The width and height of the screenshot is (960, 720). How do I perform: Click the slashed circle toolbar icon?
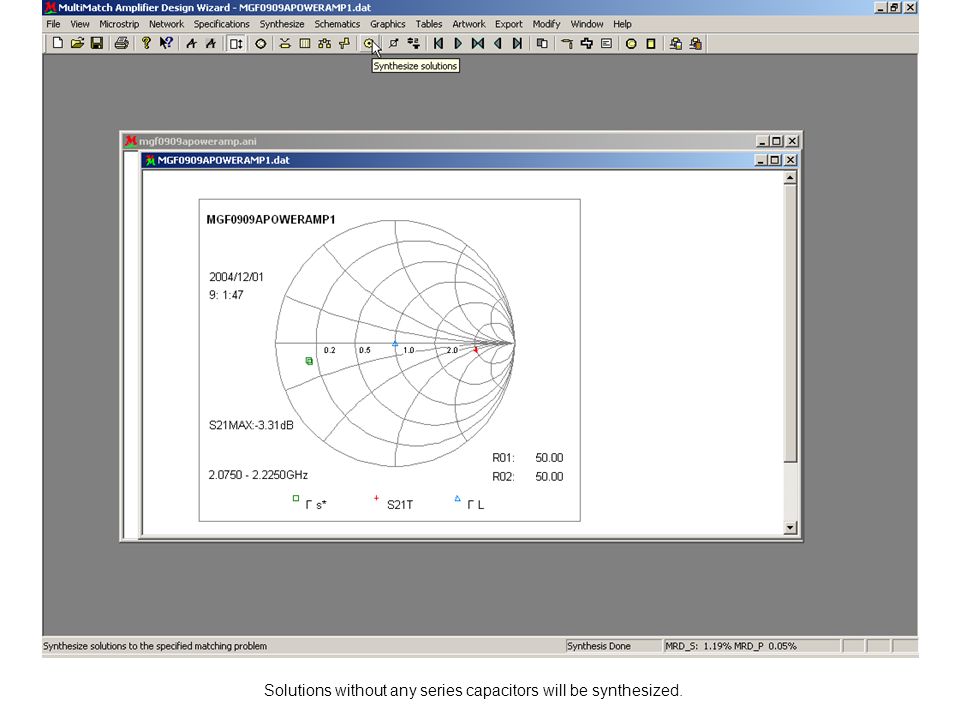pyautogui.click(x=394, y=43)
